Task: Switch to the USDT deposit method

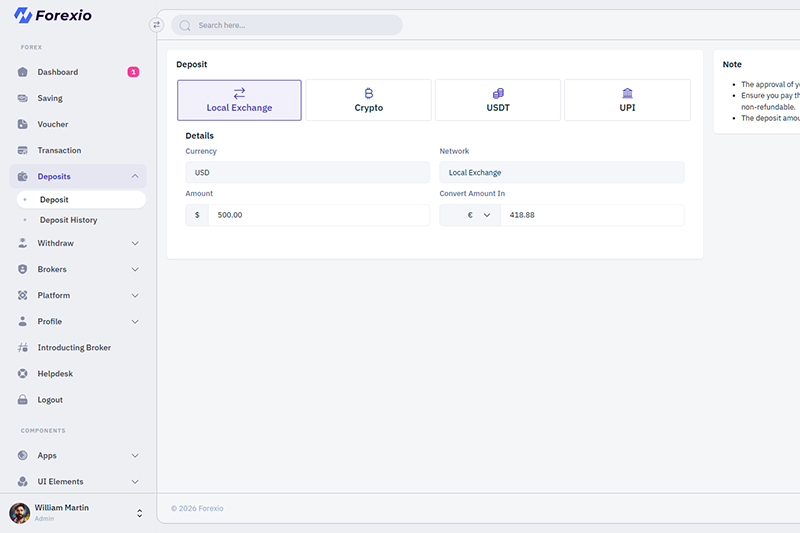Action: click(x=497, y=100)
